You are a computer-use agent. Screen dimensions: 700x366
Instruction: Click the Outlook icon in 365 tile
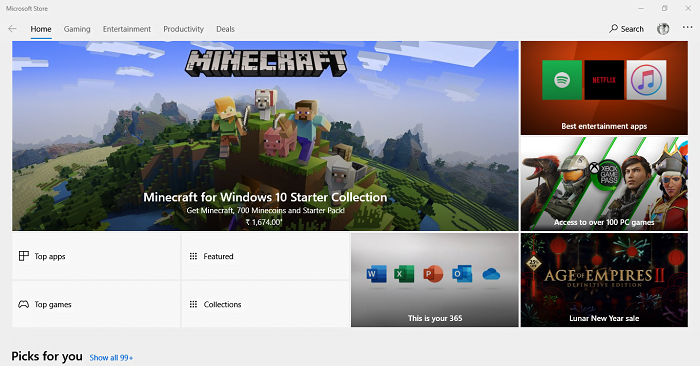[x=462, y=274]
